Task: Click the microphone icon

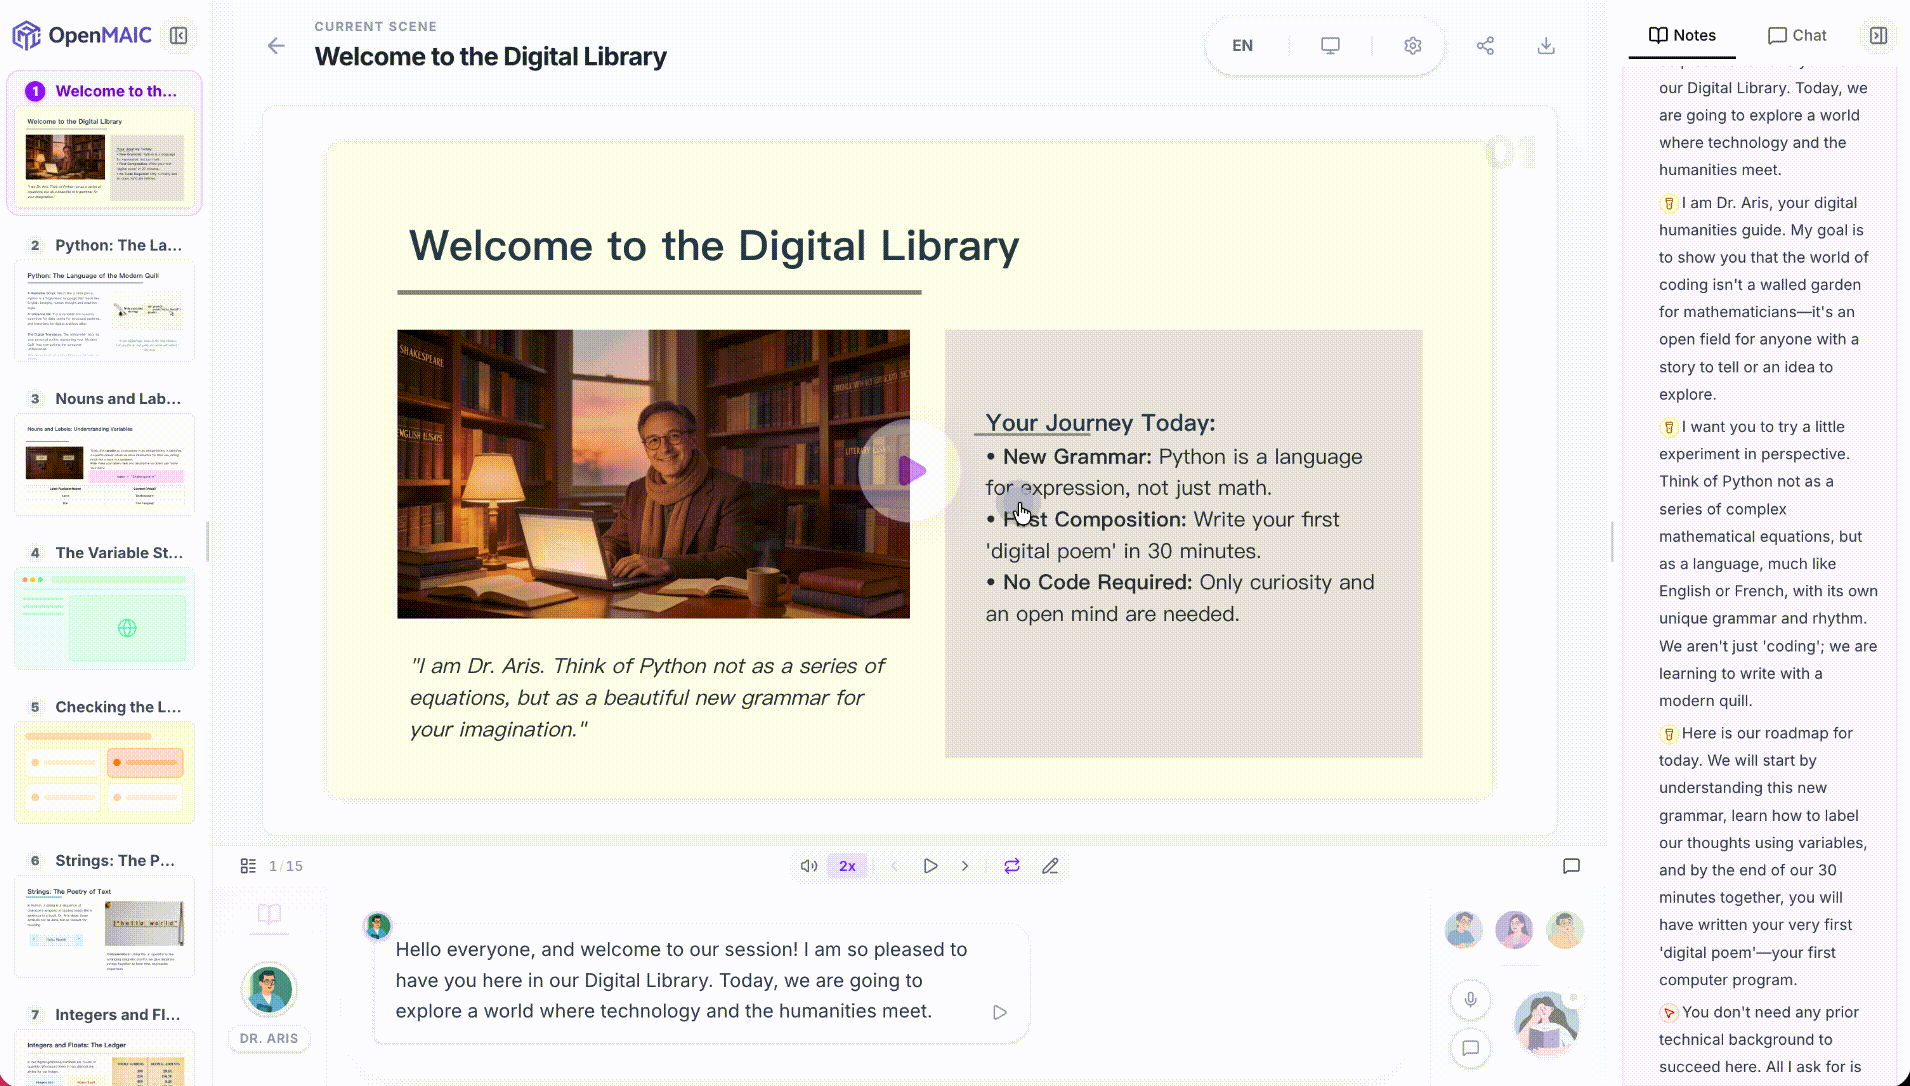Action: click(1470, 999)
